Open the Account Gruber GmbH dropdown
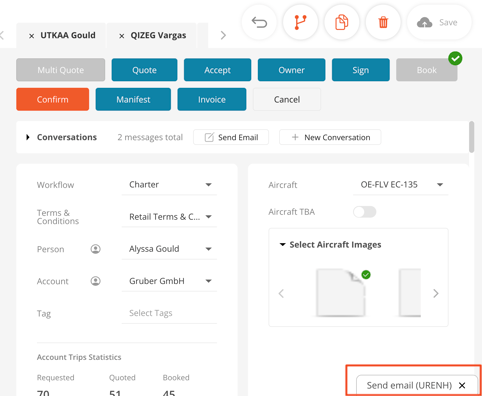The image size is (482, 396). click(169, 281)
